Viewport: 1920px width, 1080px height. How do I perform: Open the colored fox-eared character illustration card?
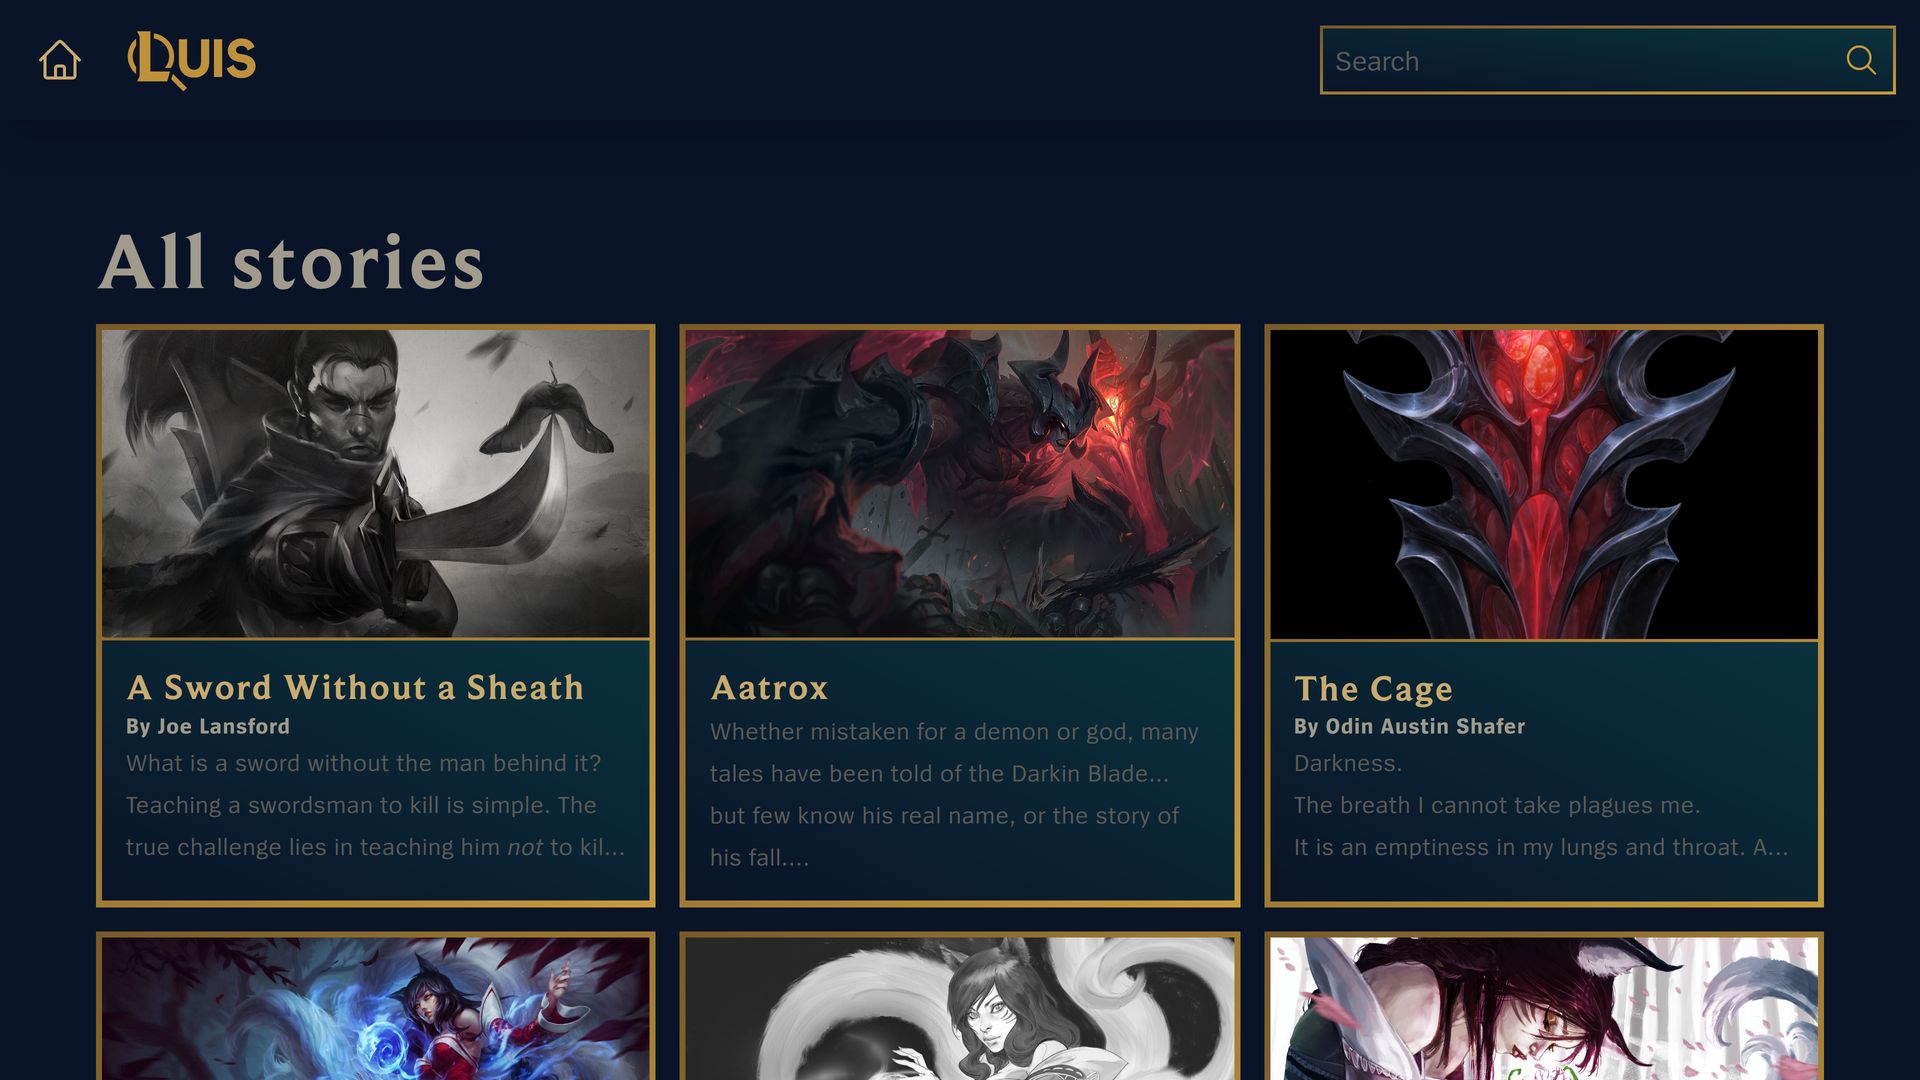pos(1544,1008)
